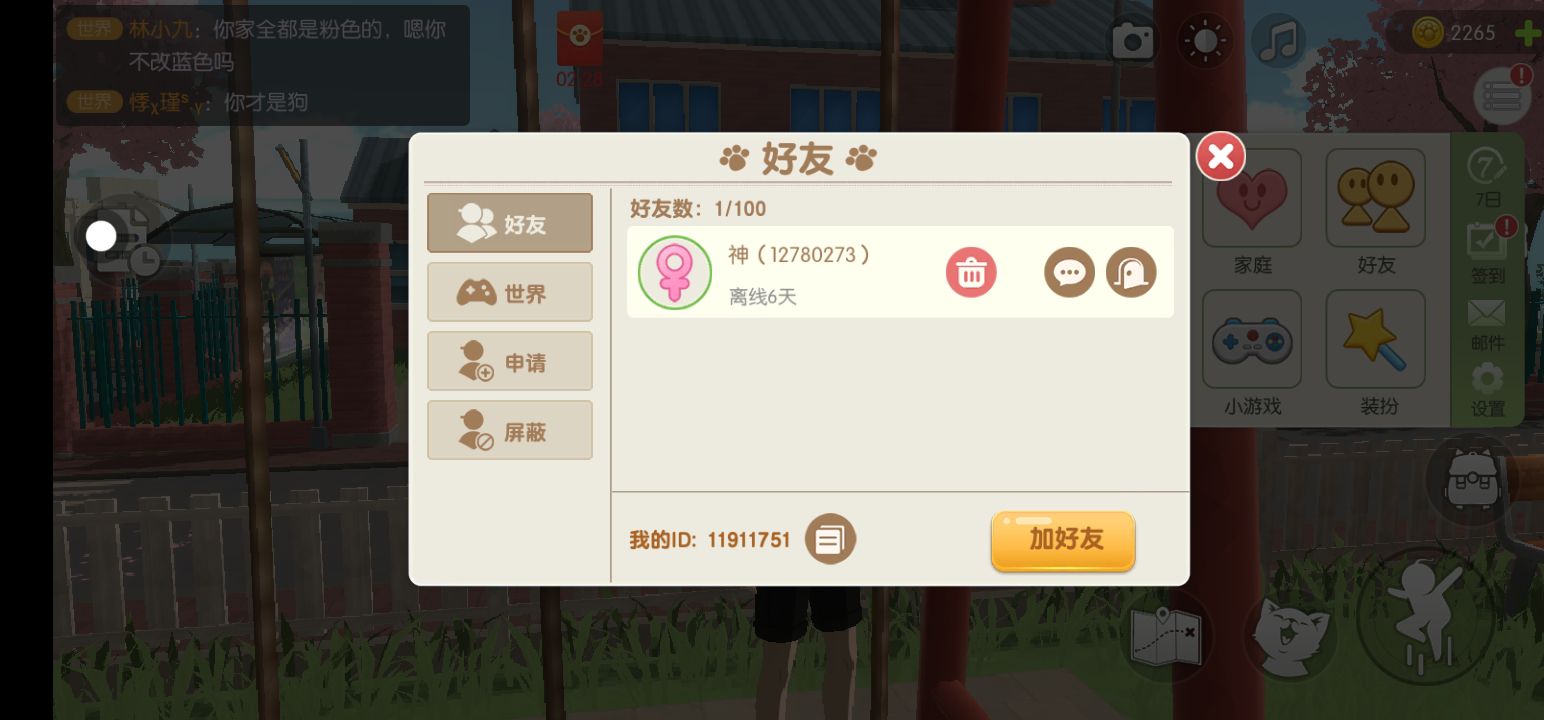The width and height of the screenshot is (1544, 720).
Task: Open chat with friend 神
Action: click(1069, 272)
